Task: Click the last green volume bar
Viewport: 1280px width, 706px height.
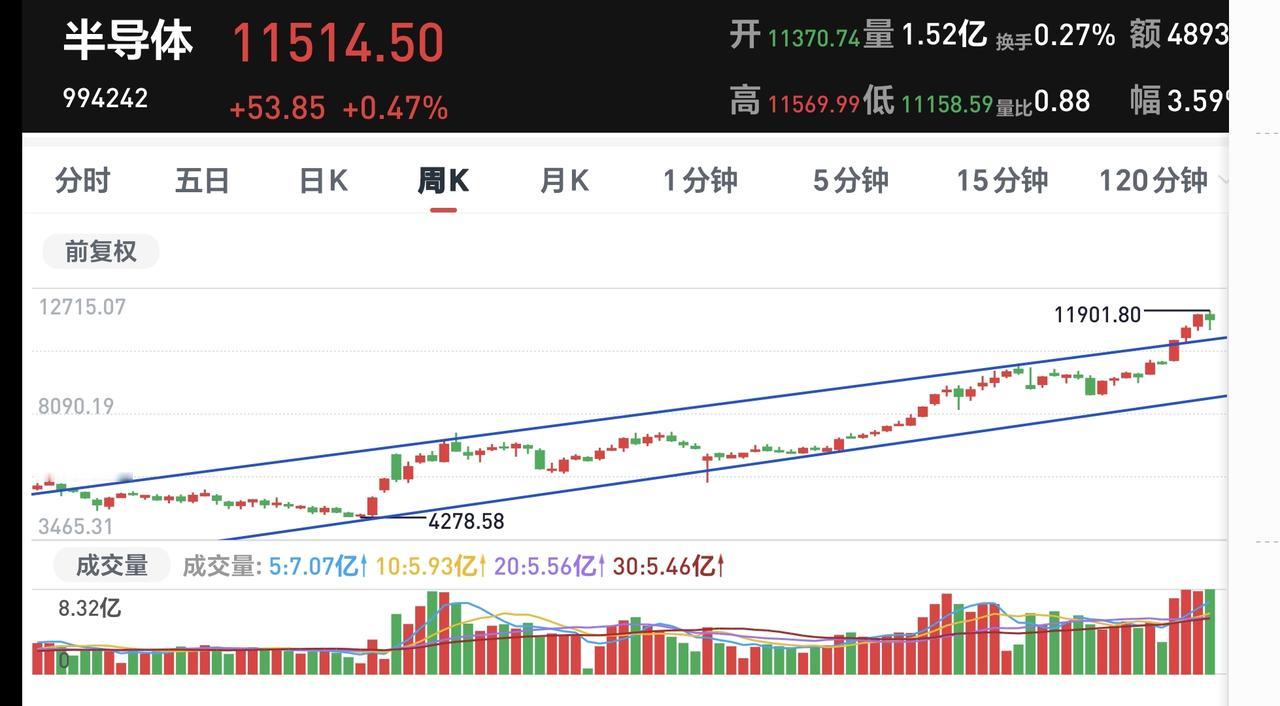Action: 1210,631
